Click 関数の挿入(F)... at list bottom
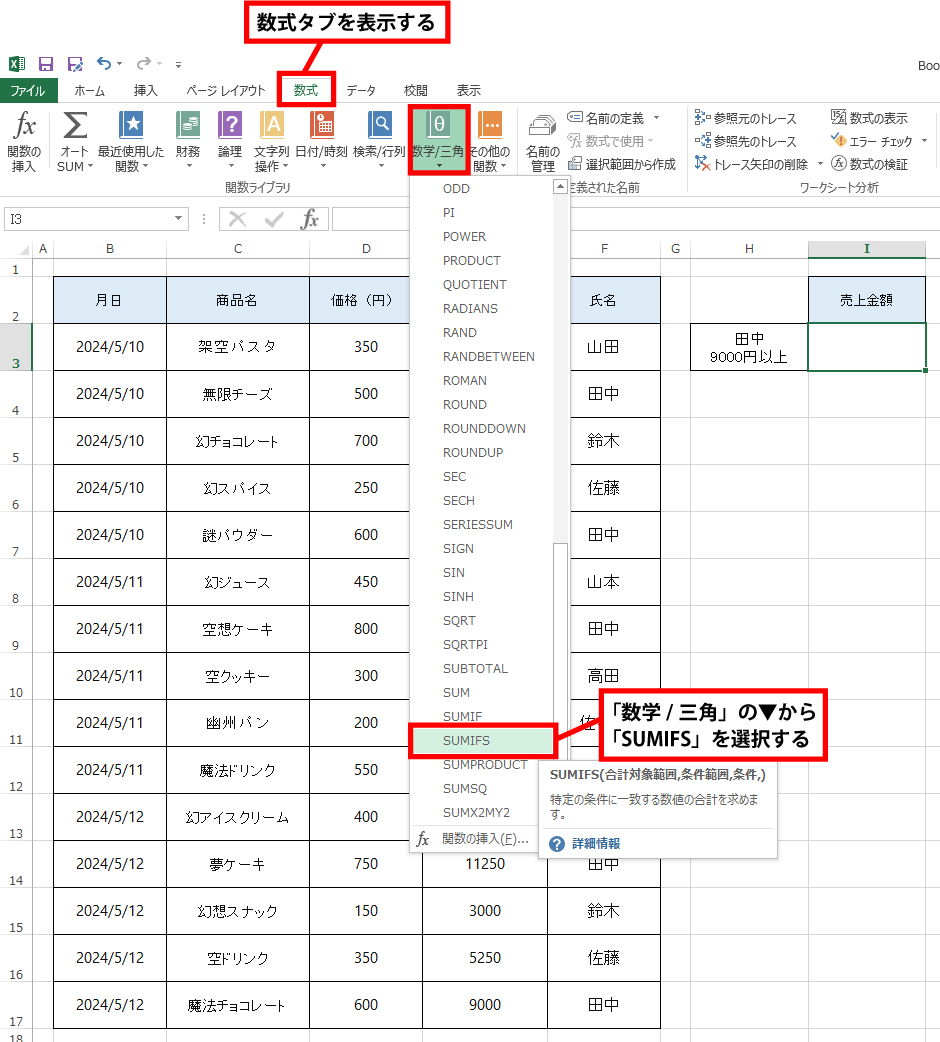The image size is (940, 1042). tap(474, 839)
